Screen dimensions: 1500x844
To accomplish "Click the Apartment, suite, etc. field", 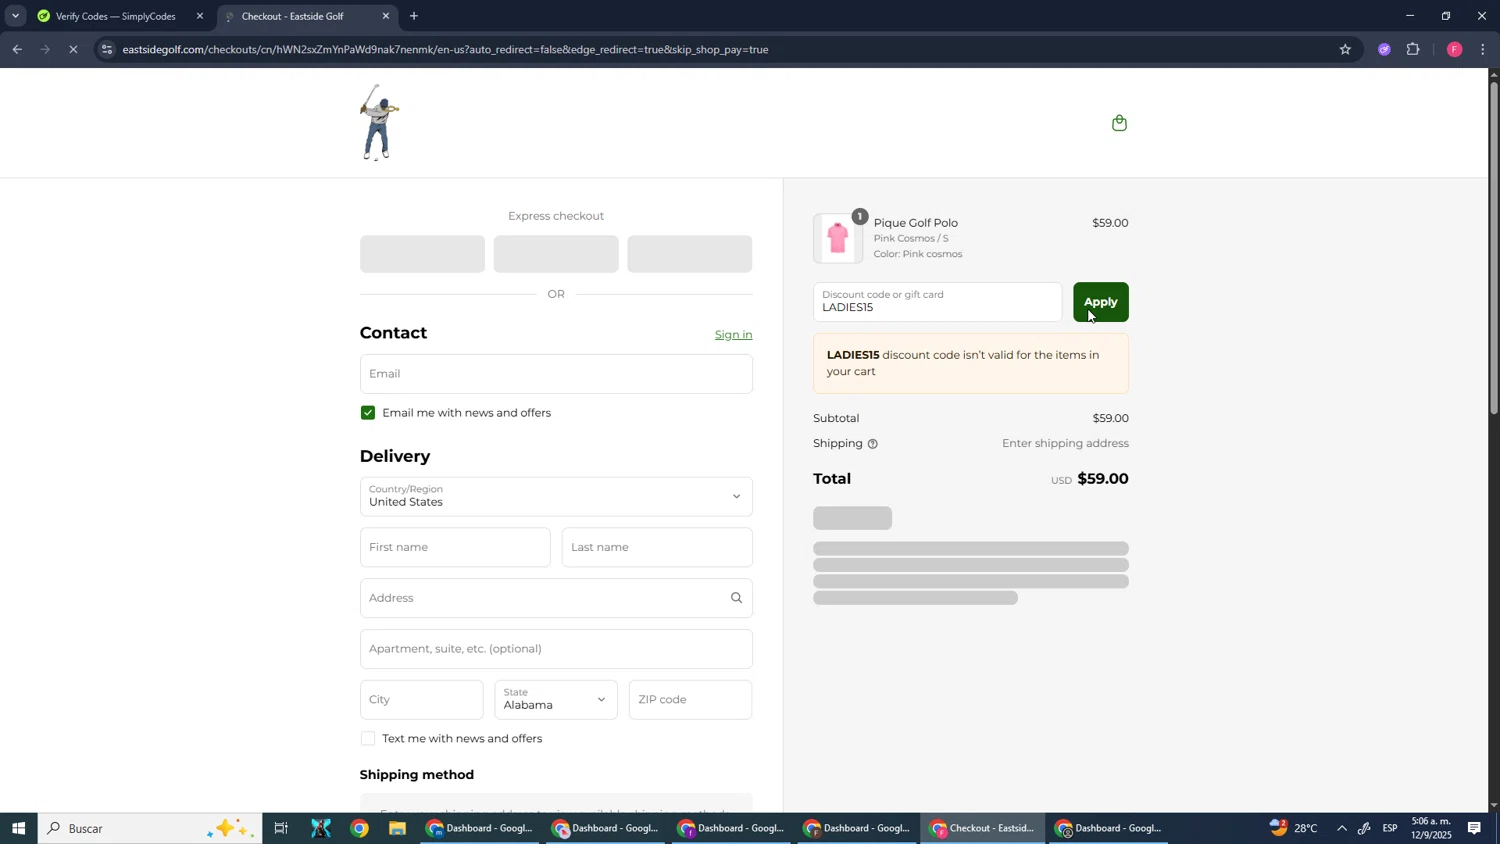I will 556,649.
